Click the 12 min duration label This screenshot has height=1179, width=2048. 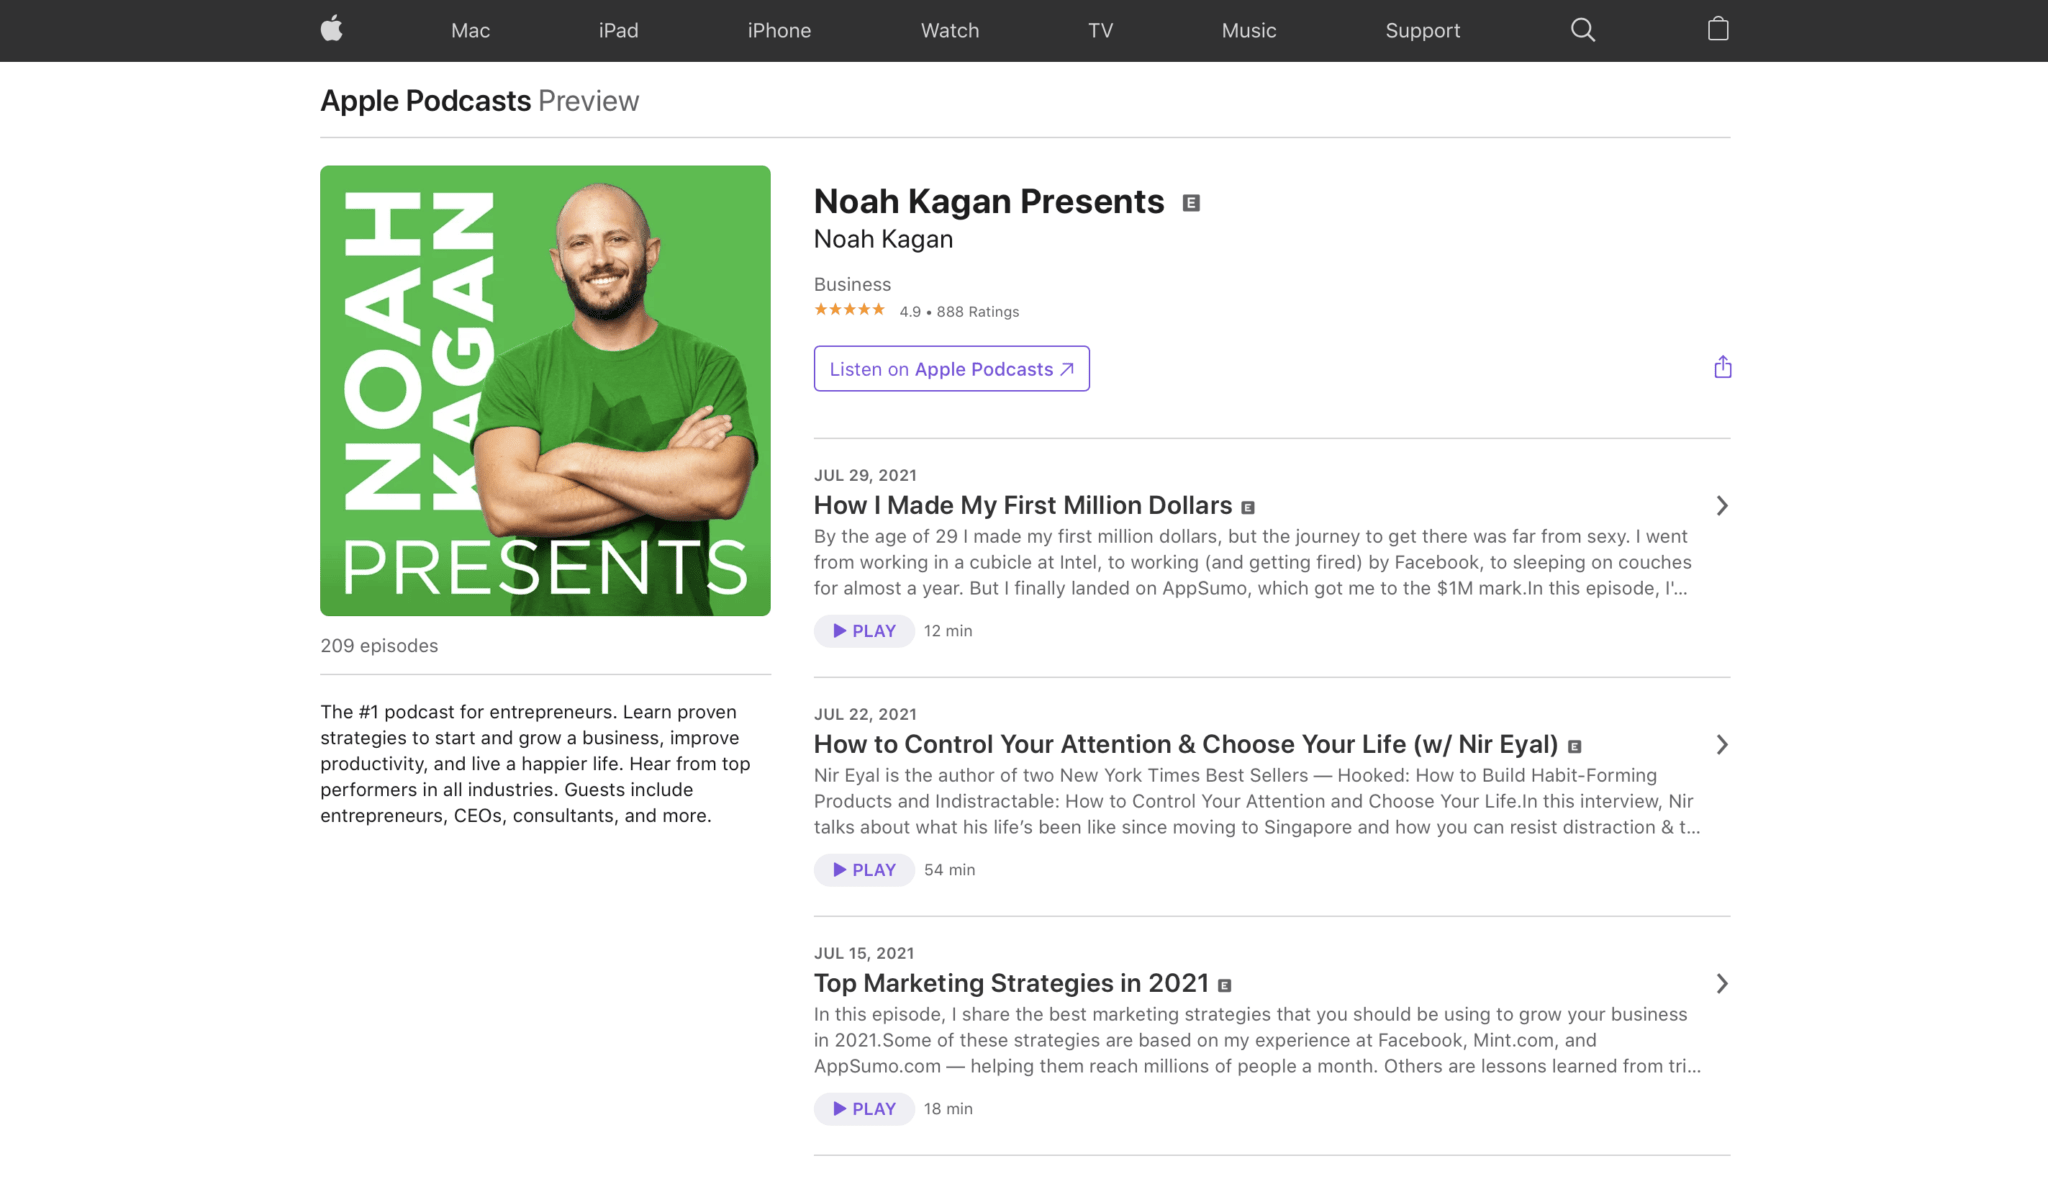click(x=948, y=631)
